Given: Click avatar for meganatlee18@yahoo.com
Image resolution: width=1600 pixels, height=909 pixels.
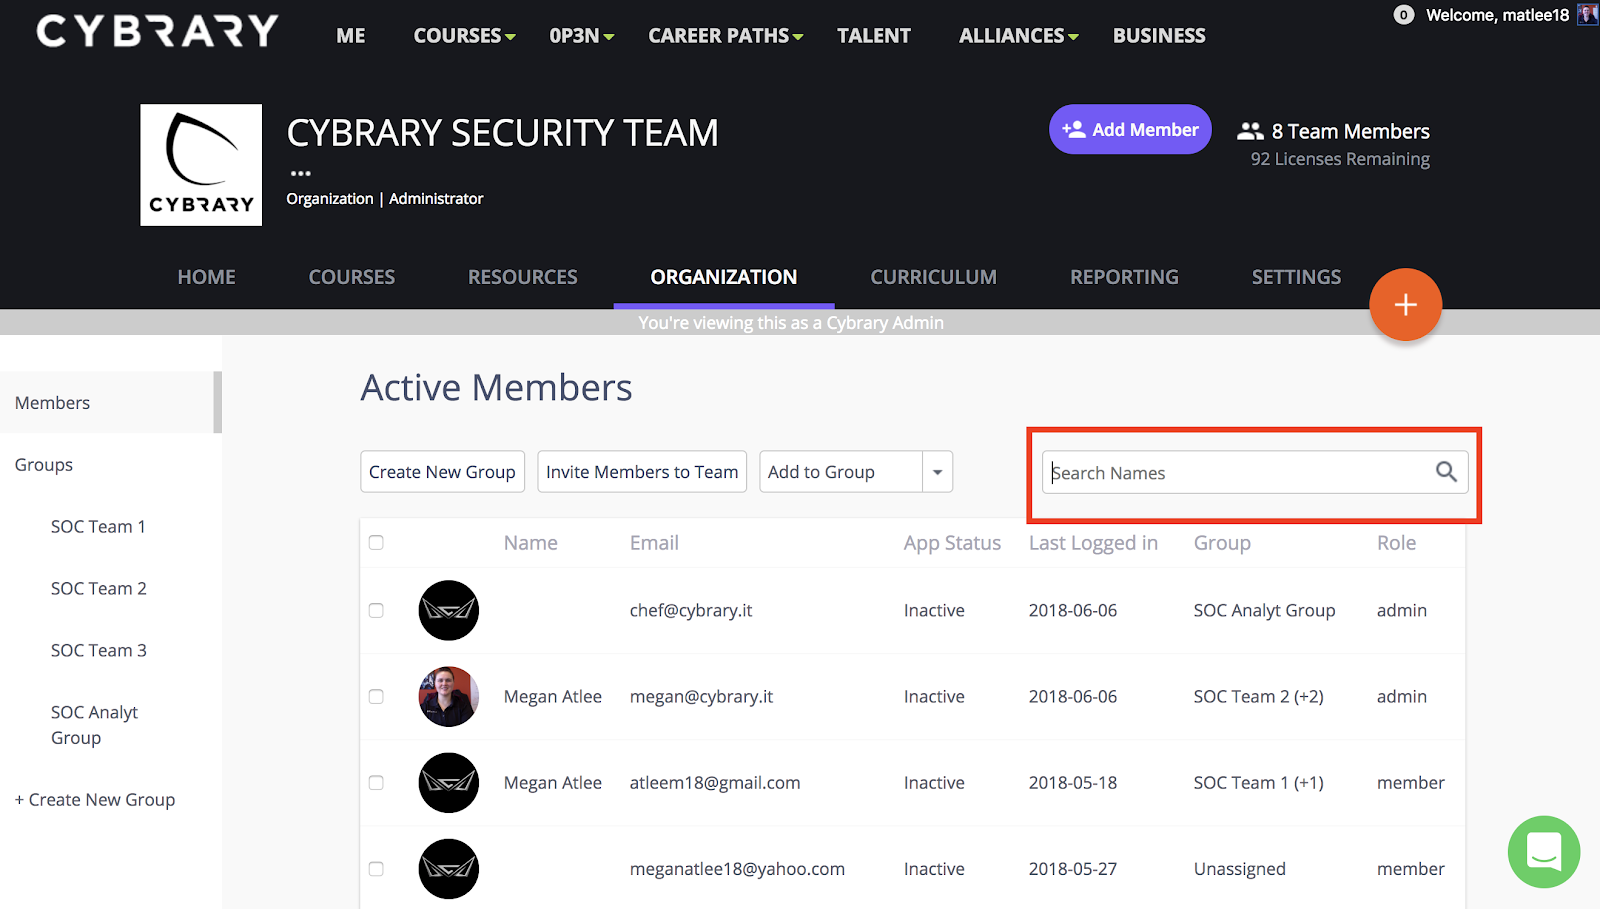Looking at the screenshot, I should [448, 868].
